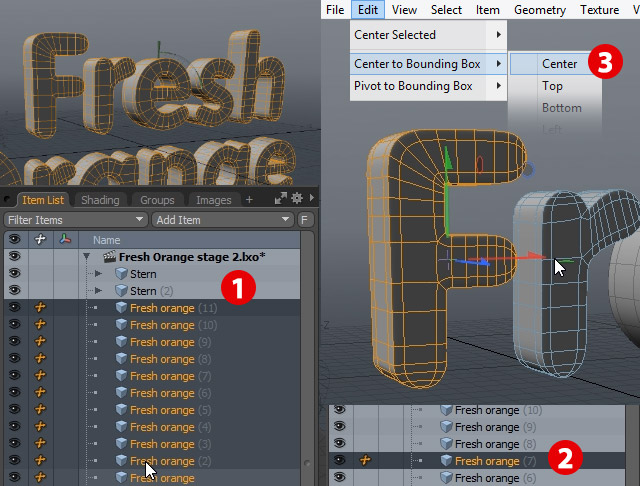Select Top in the submenu
Screen dimensions: 640x486
(x=552, y=86)
